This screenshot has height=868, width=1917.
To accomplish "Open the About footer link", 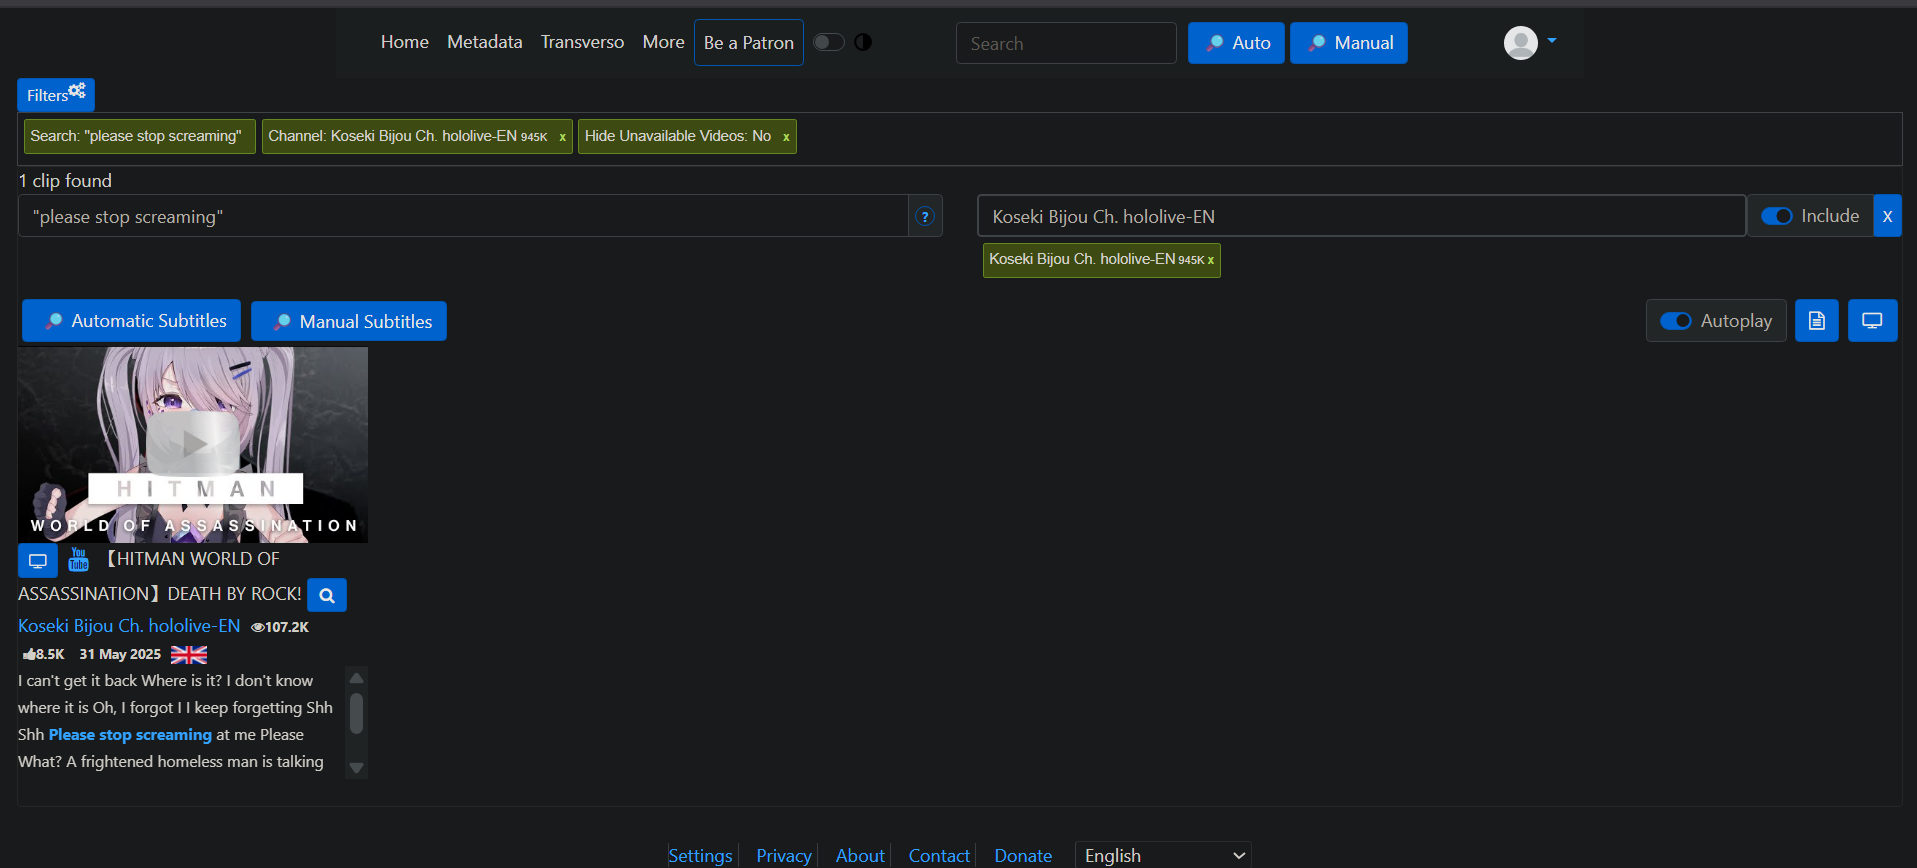I will click(860, 856).
